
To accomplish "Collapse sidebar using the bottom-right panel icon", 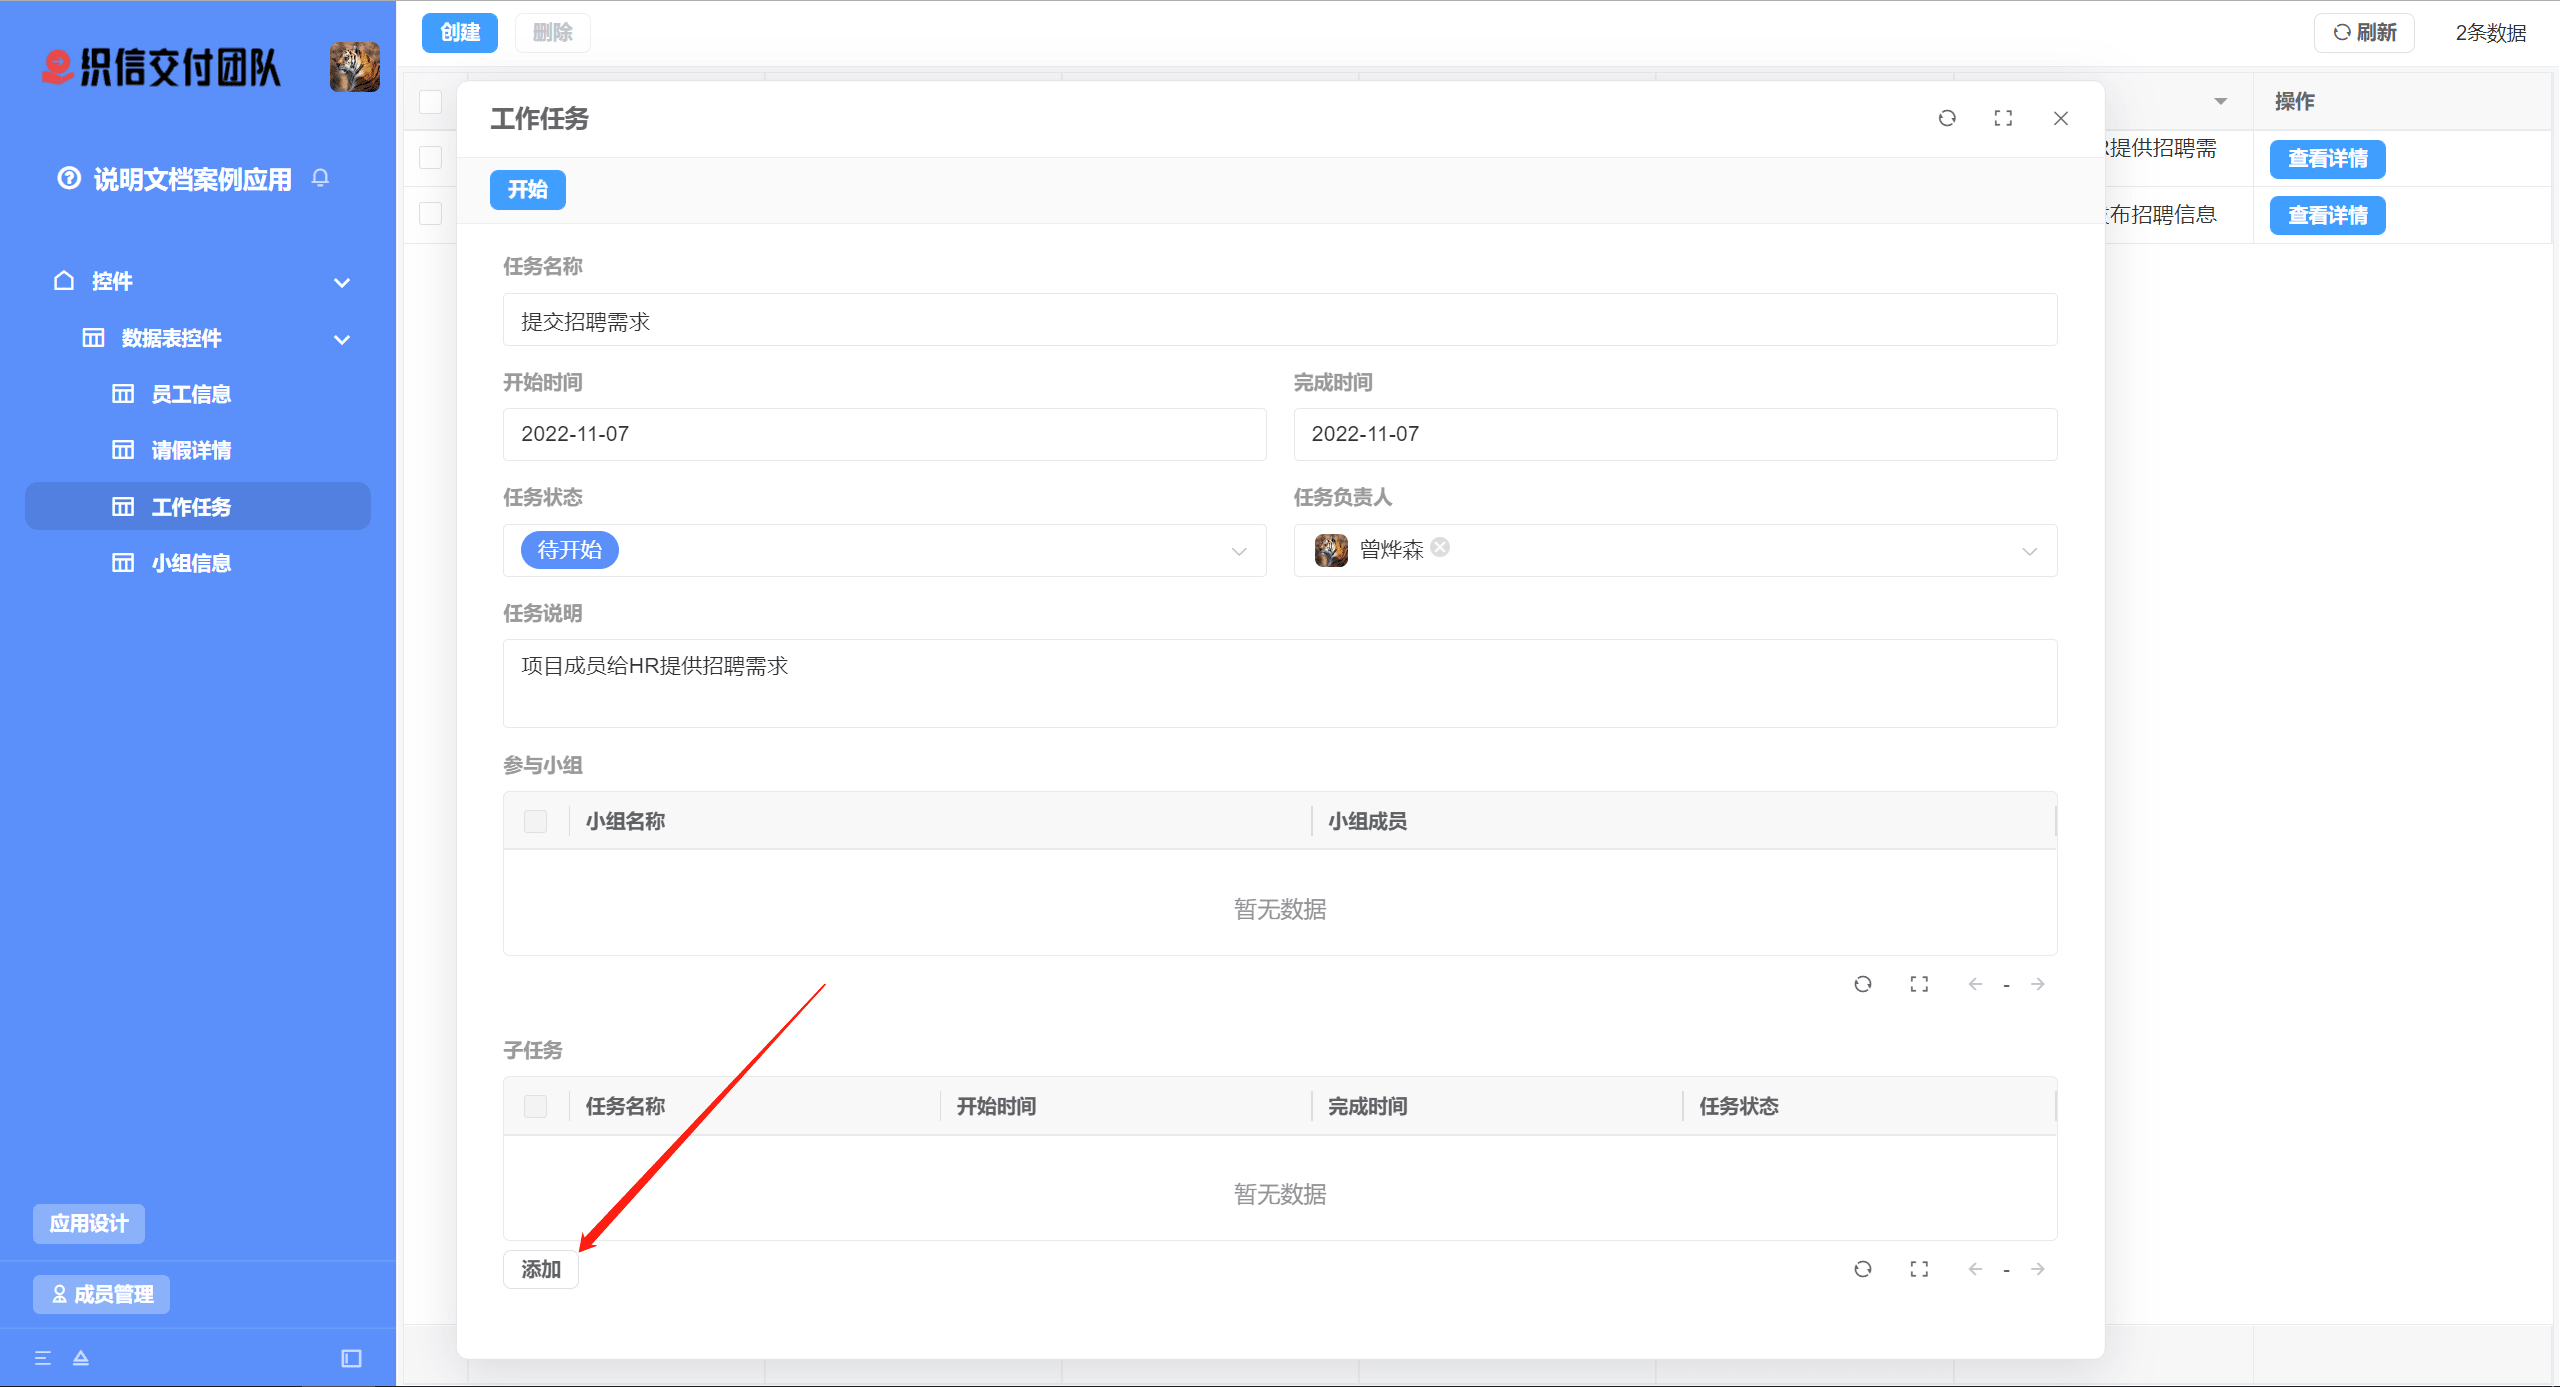I will pos(351,1358).
